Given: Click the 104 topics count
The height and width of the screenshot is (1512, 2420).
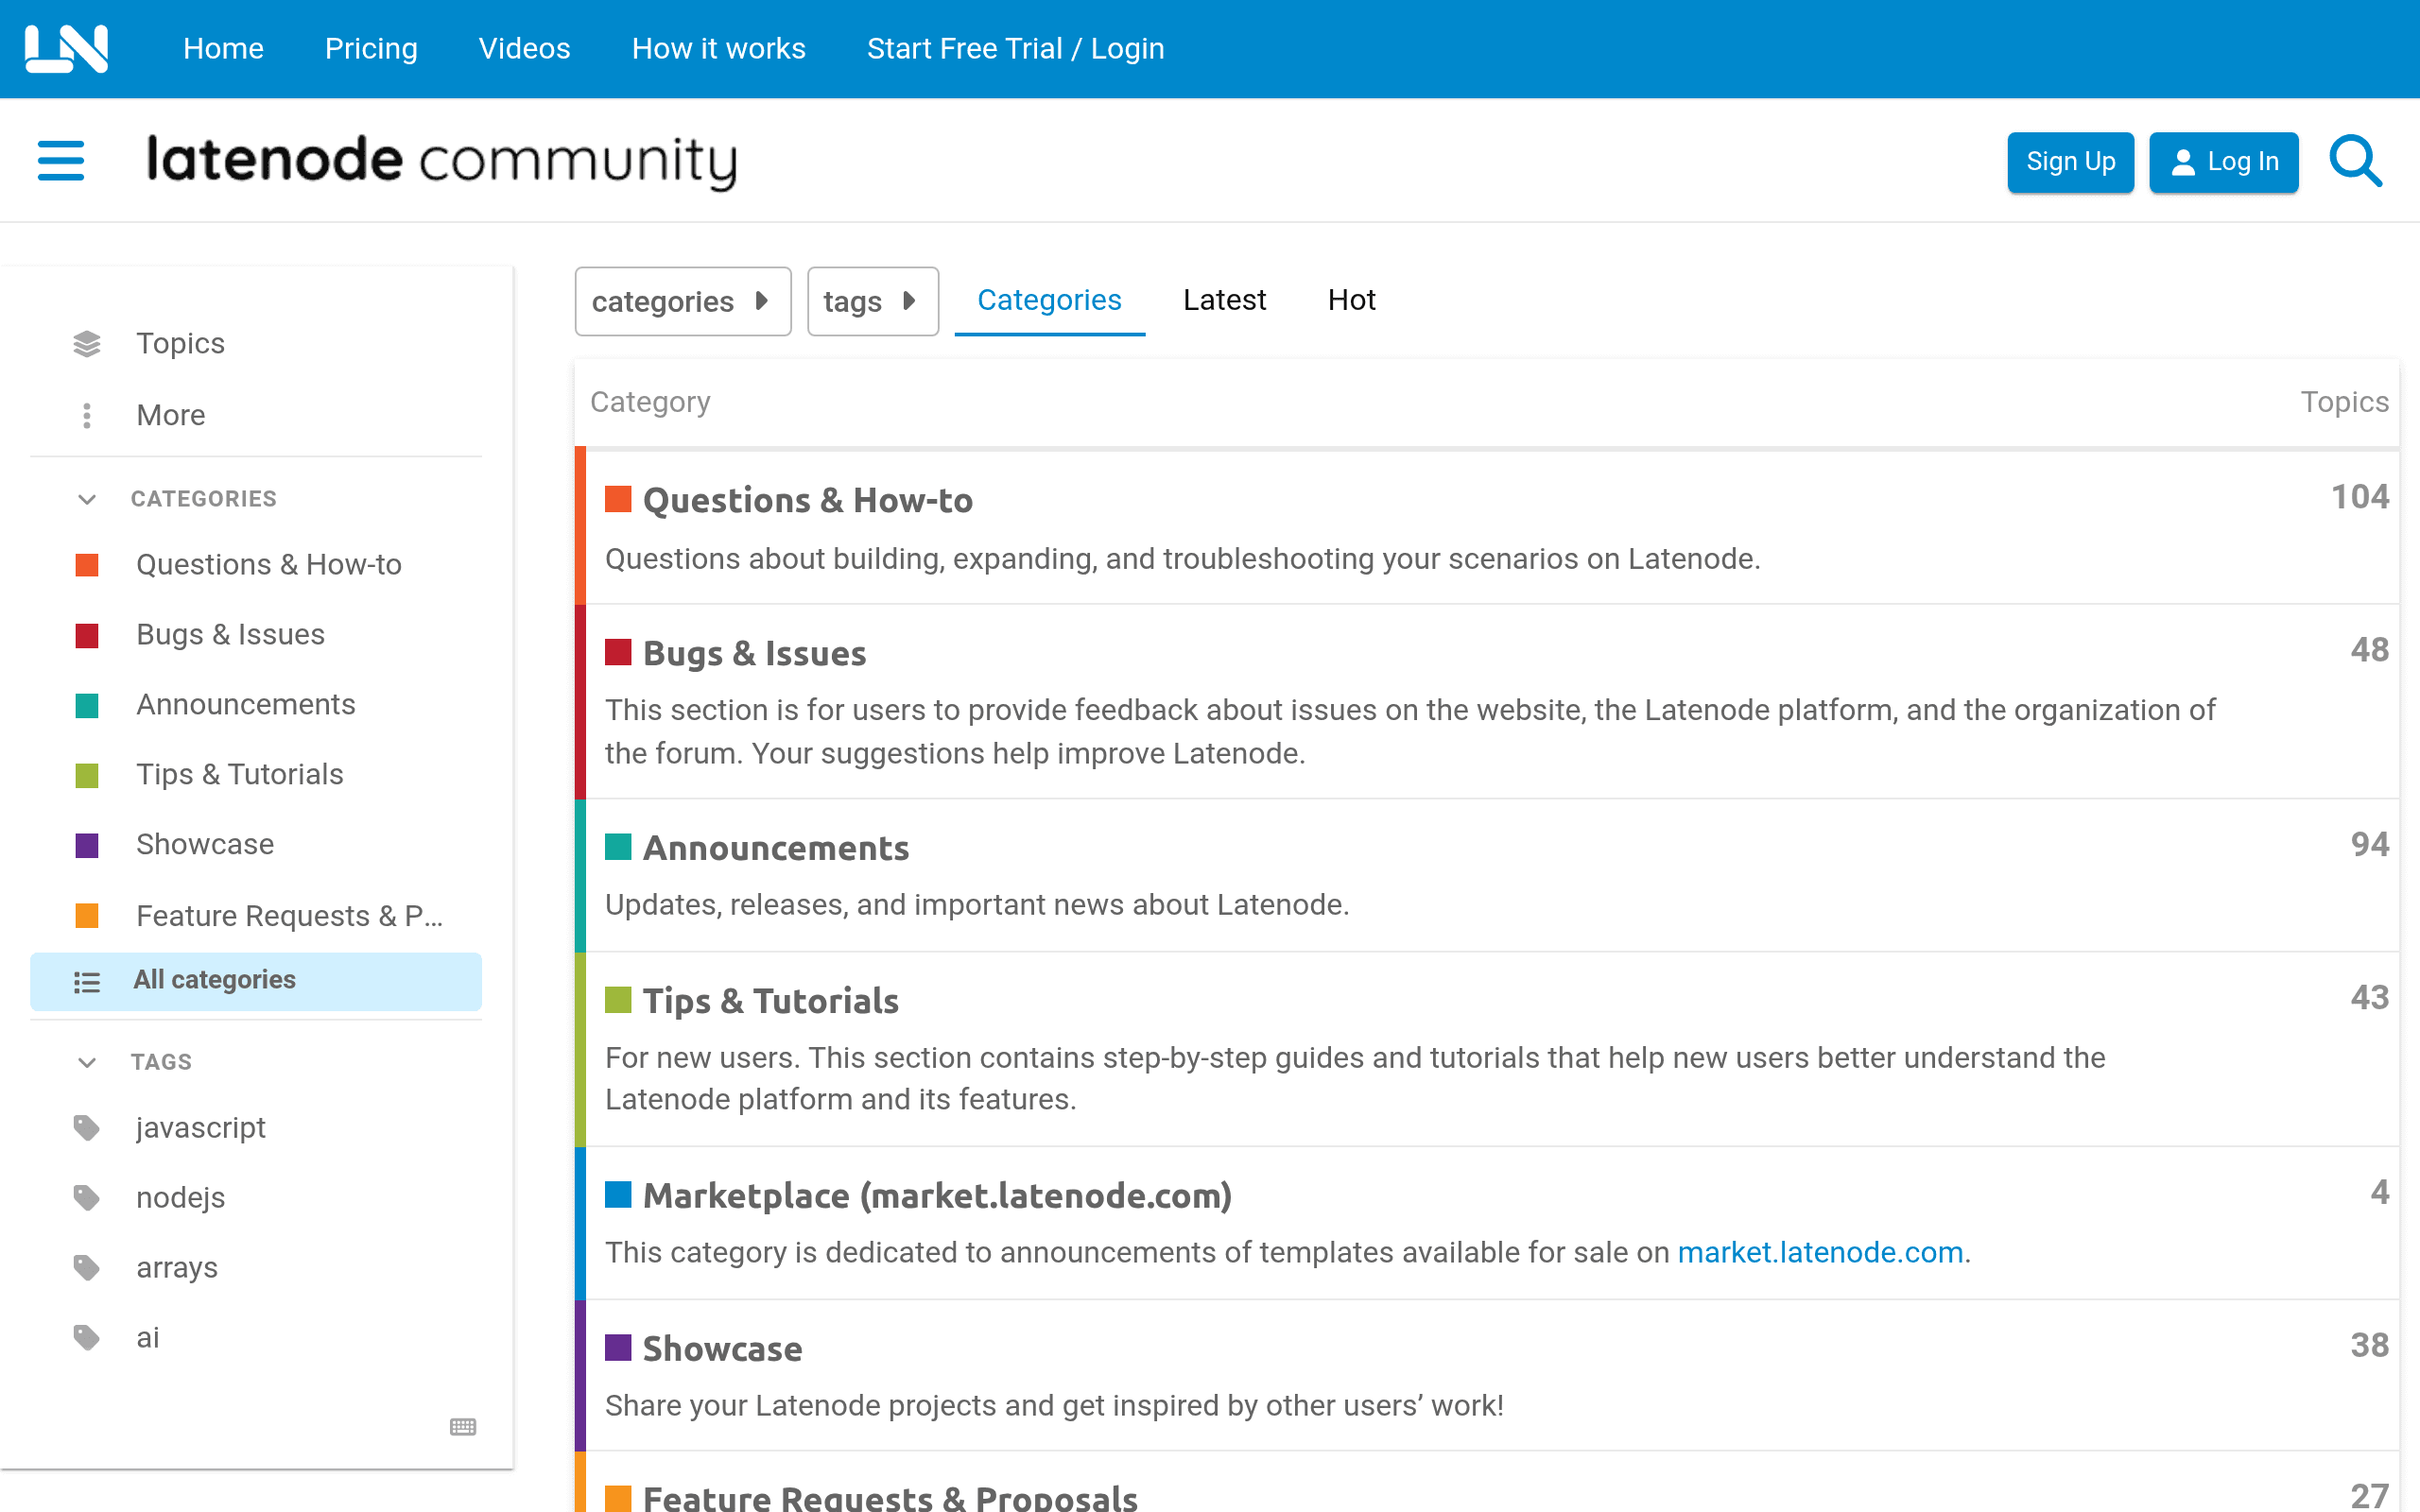Looking at the screenshot, I should click(2360, 497).
